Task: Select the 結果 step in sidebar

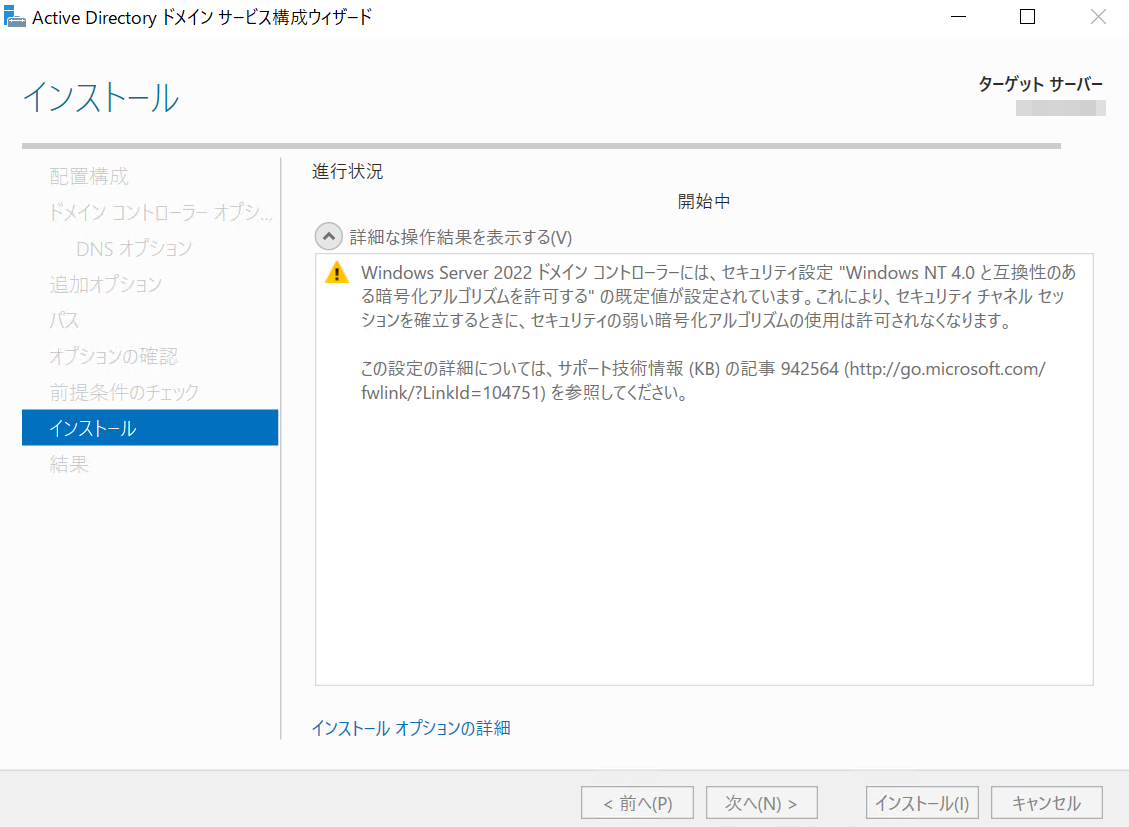Action: click(x=69, y=464)
